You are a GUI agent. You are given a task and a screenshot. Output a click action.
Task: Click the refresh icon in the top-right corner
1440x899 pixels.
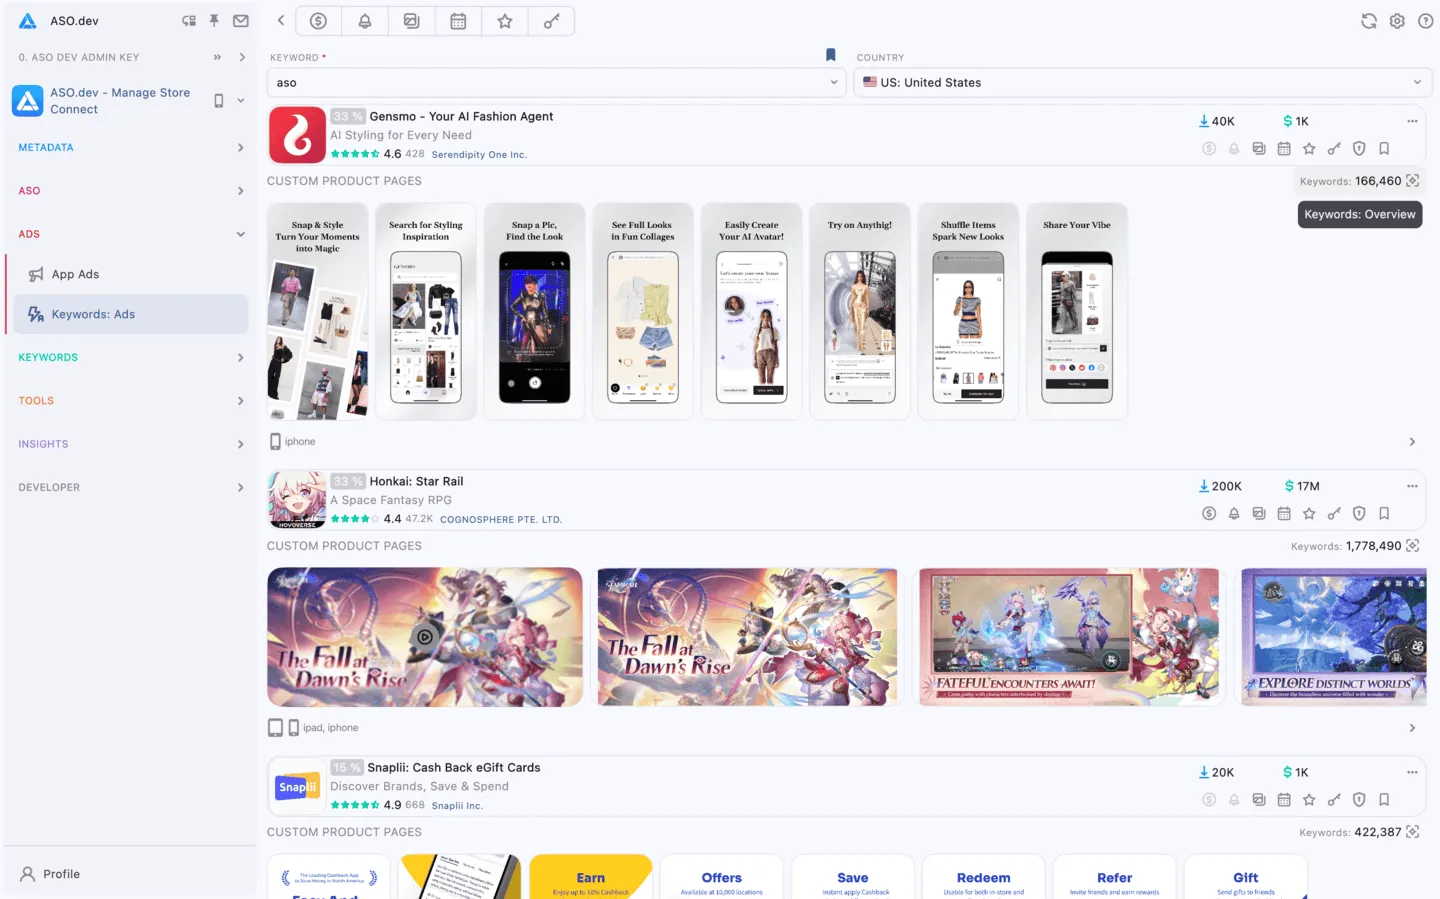[1368, 20]
